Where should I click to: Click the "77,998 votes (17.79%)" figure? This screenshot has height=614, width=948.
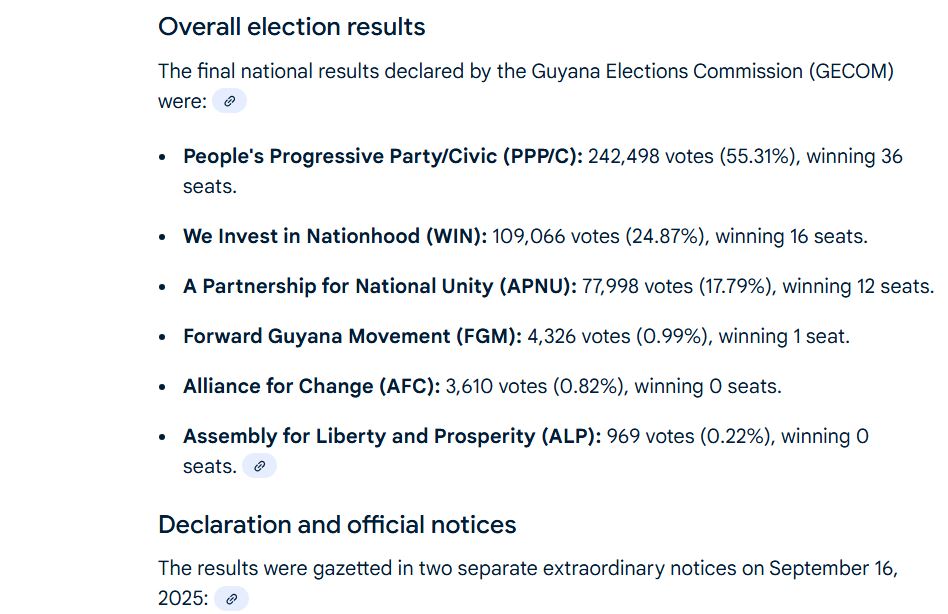(677, 286)
